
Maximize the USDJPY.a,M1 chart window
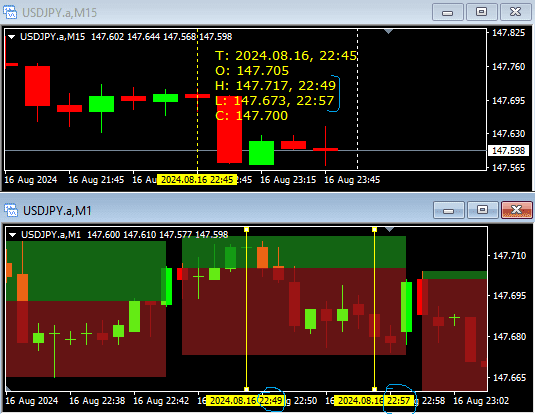click(x=482, y=210)
